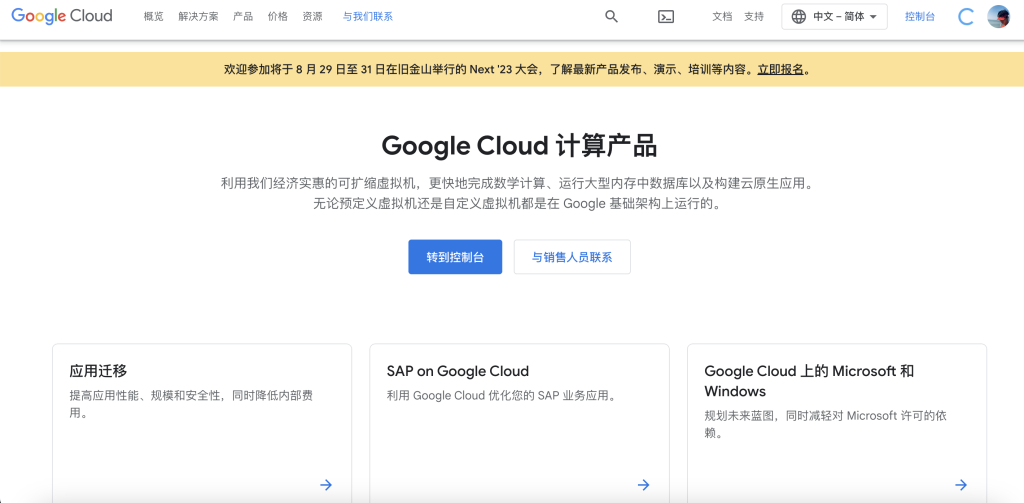
Task: Open the 支持 link
Action: point(754,17)
